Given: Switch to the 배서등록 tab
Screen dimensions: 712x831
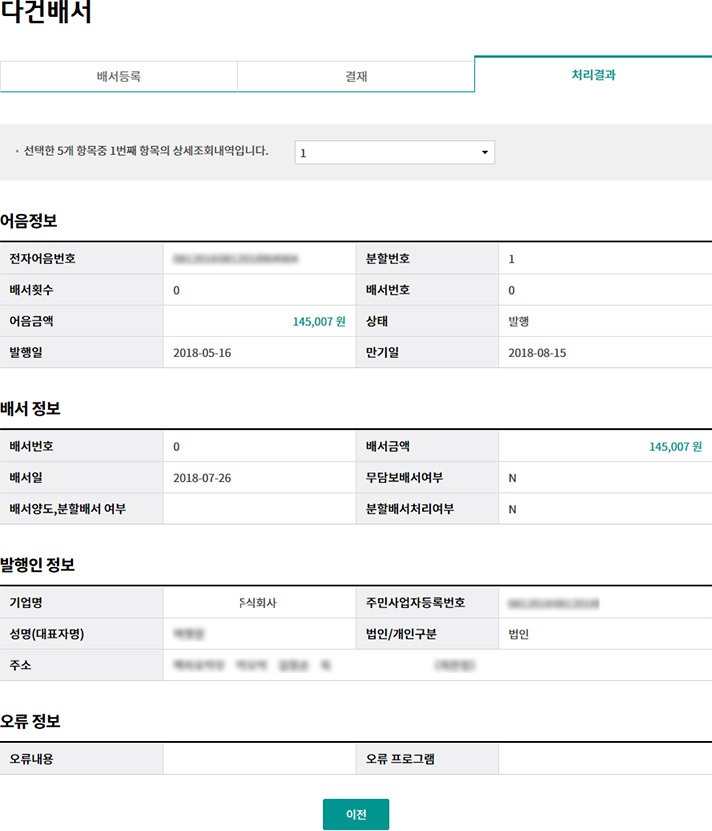Looking at the screenshot, I should (118, 76).
